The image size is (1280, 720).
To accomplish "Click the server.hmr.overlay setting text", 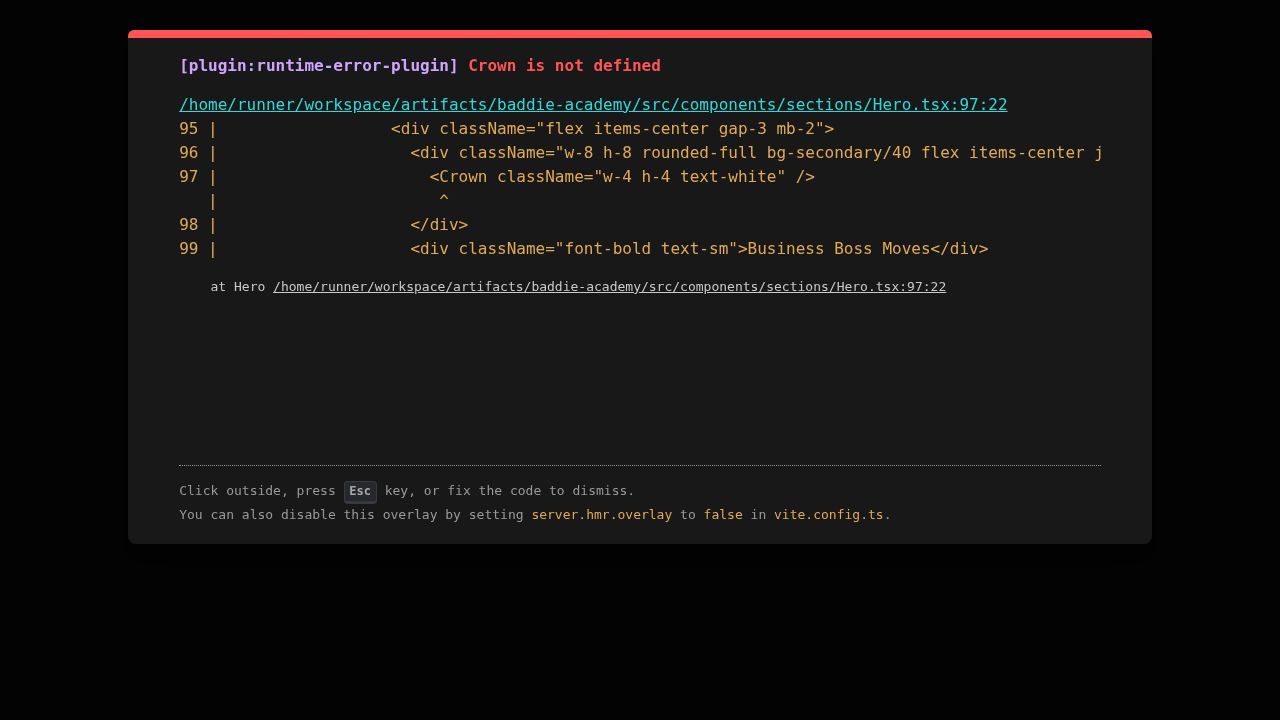I will (x=601, y=515).
